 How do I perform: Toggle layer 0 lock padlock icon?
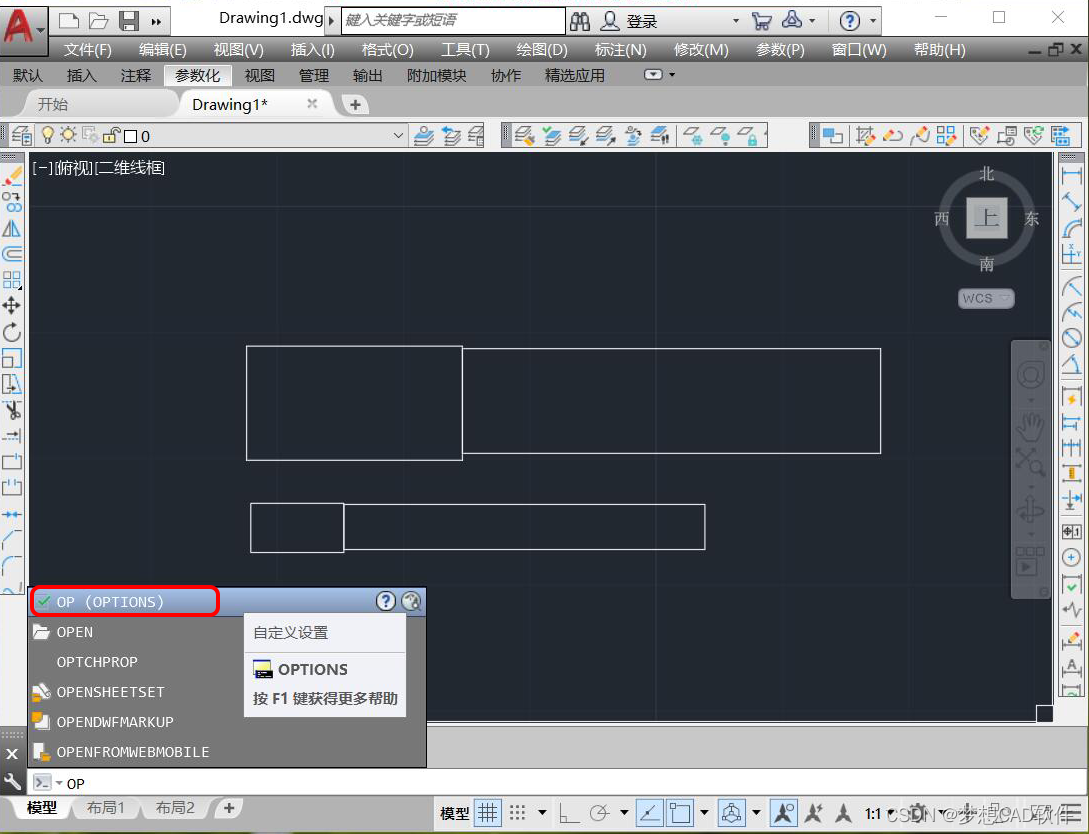(111, 135)
